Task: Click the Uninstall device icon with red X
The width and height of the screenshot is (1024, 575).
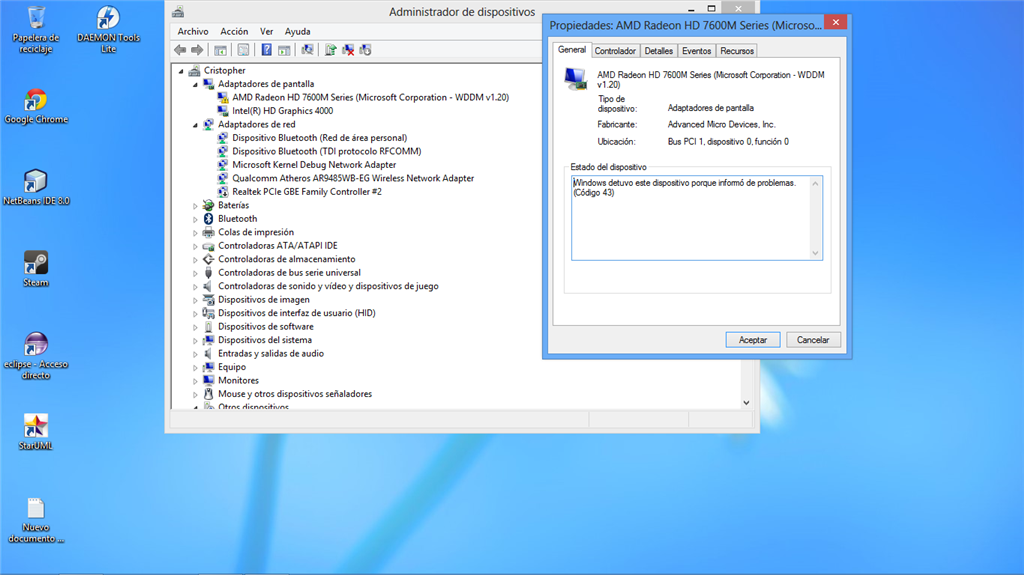Action: pyautogui.click(x=348, y=50)
